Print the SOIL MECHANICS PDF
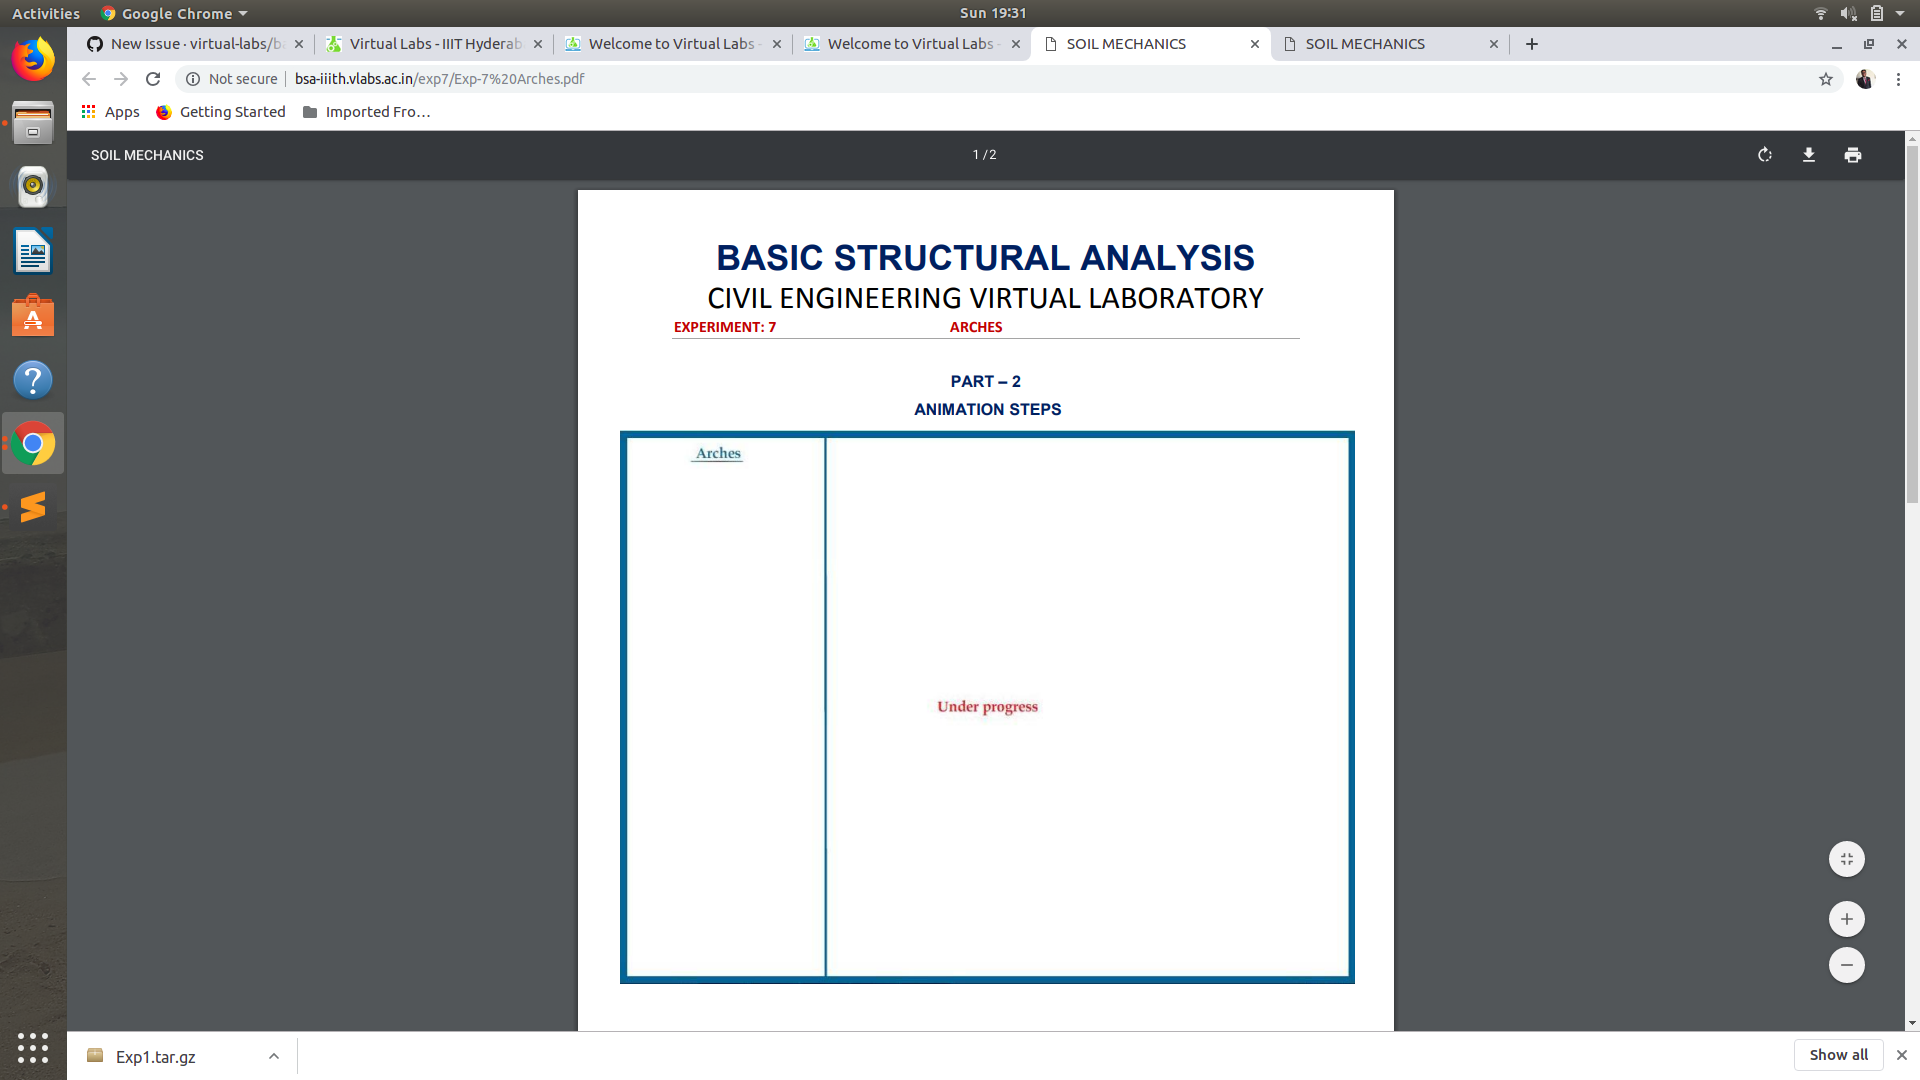1920x1080 pixels. coord(1853,155)
